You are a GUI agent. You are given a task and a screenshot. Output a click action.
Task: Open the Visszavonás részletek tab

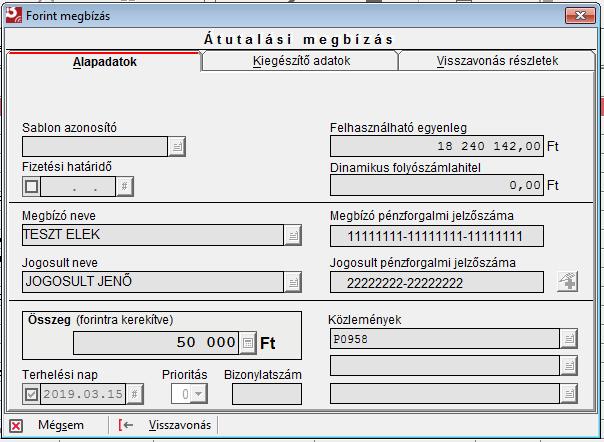pos(497,61)
